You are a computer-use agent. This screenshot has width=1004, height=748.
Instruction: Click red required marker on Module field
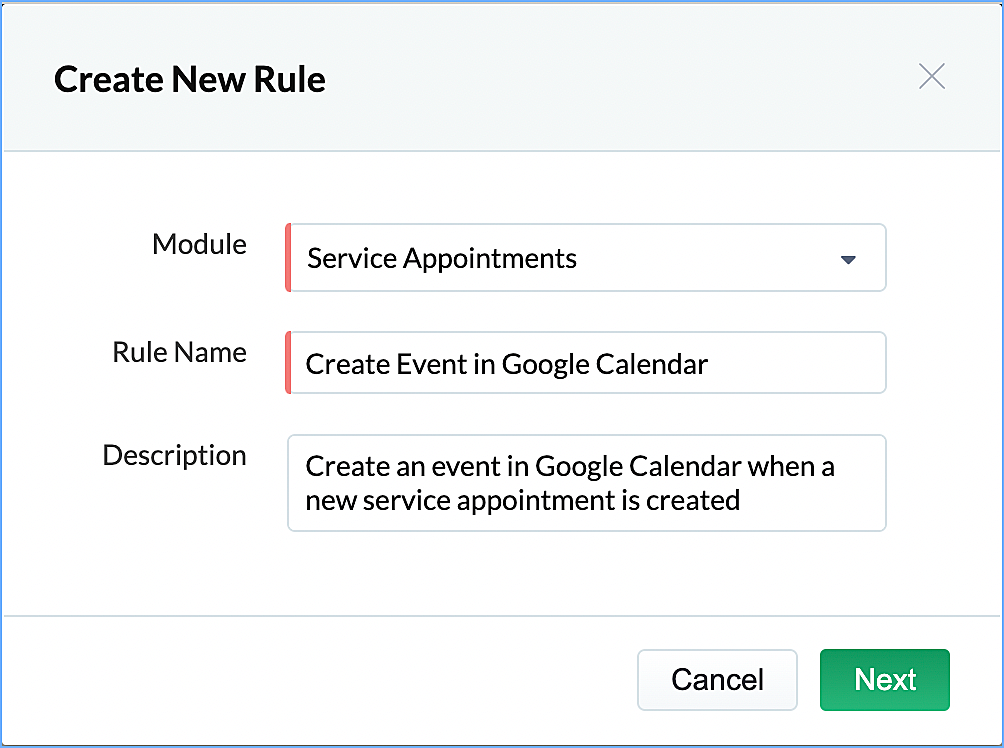point(288,258)
